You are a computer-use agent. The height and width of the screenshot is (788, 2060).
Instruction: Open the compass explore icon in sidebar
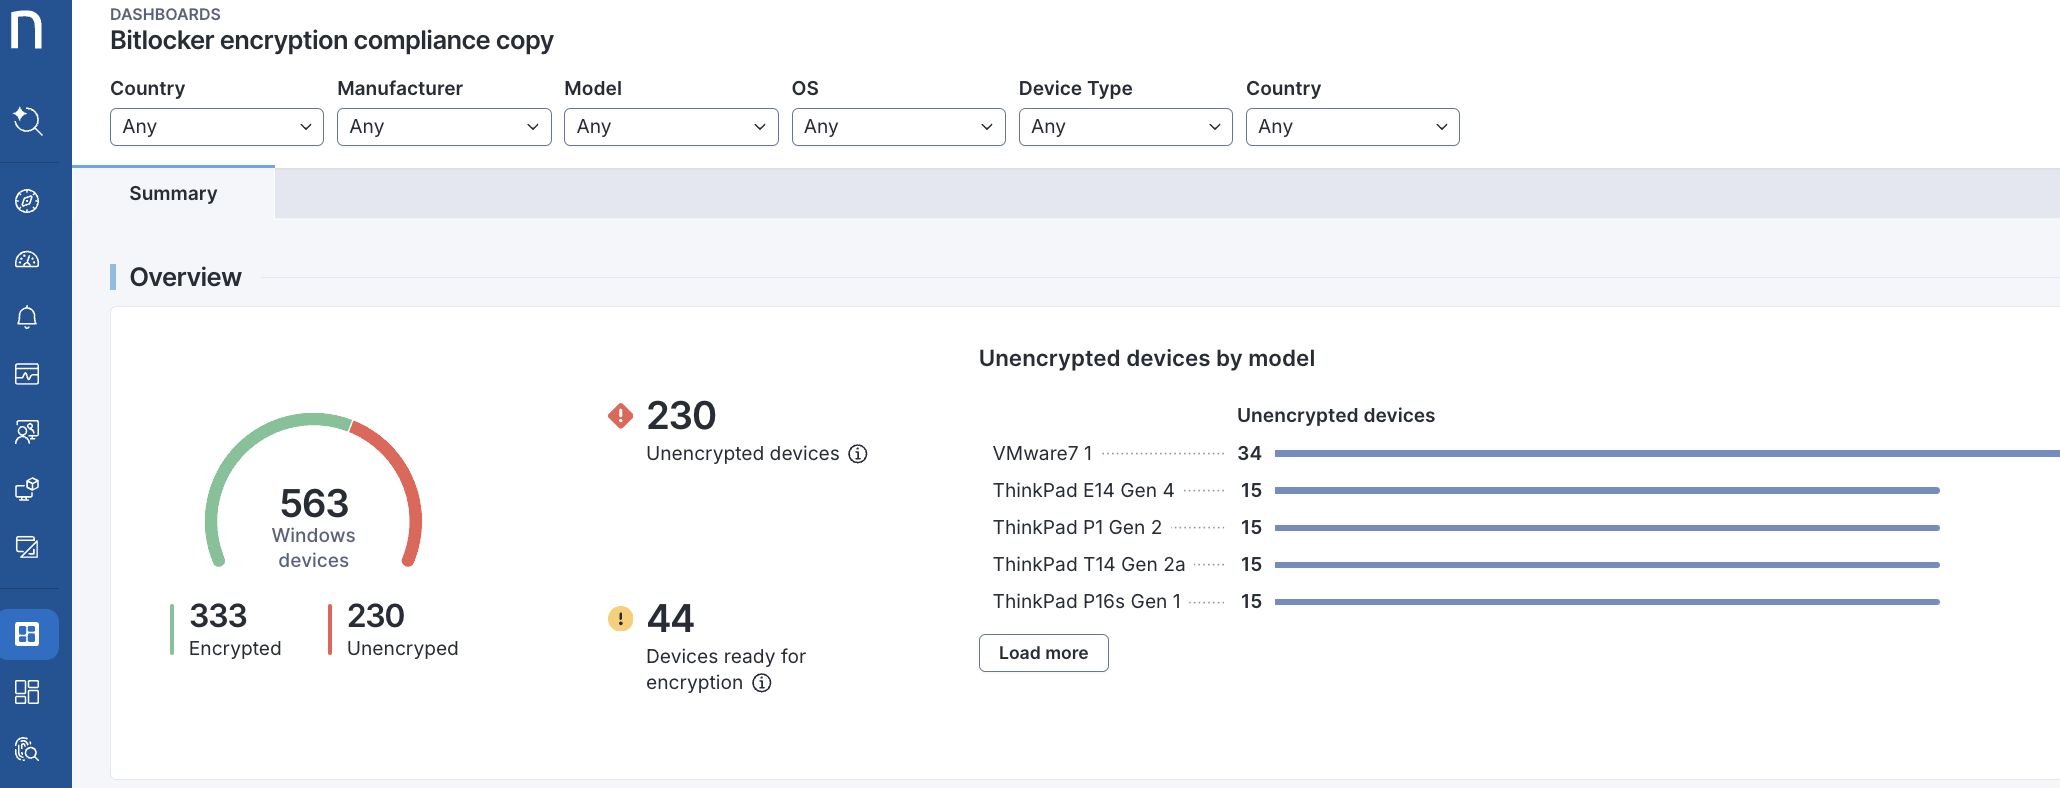[x=27, y=201]
